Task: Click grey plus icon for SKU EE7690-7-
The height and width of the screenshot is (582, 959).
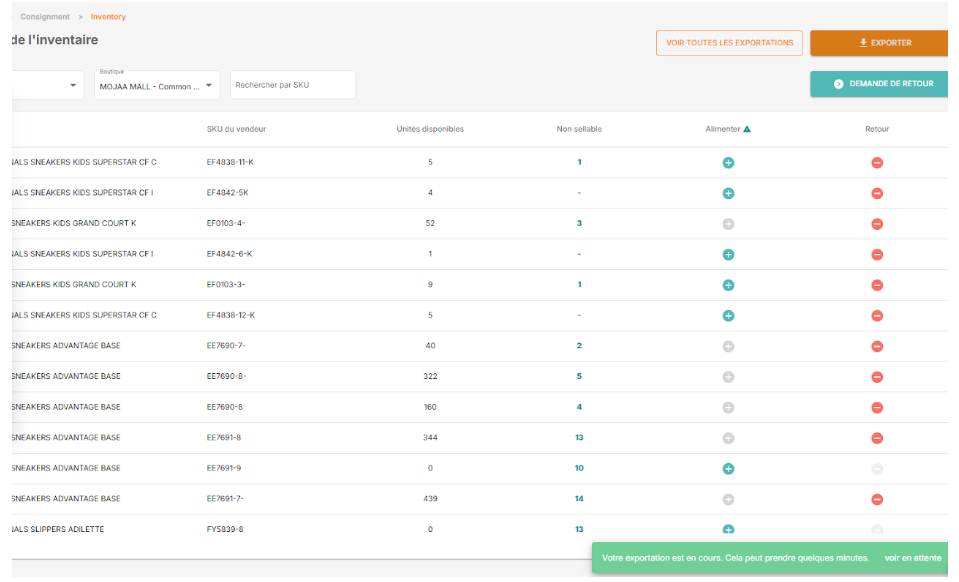Action: pyautogui.click(x=728, y=346)
